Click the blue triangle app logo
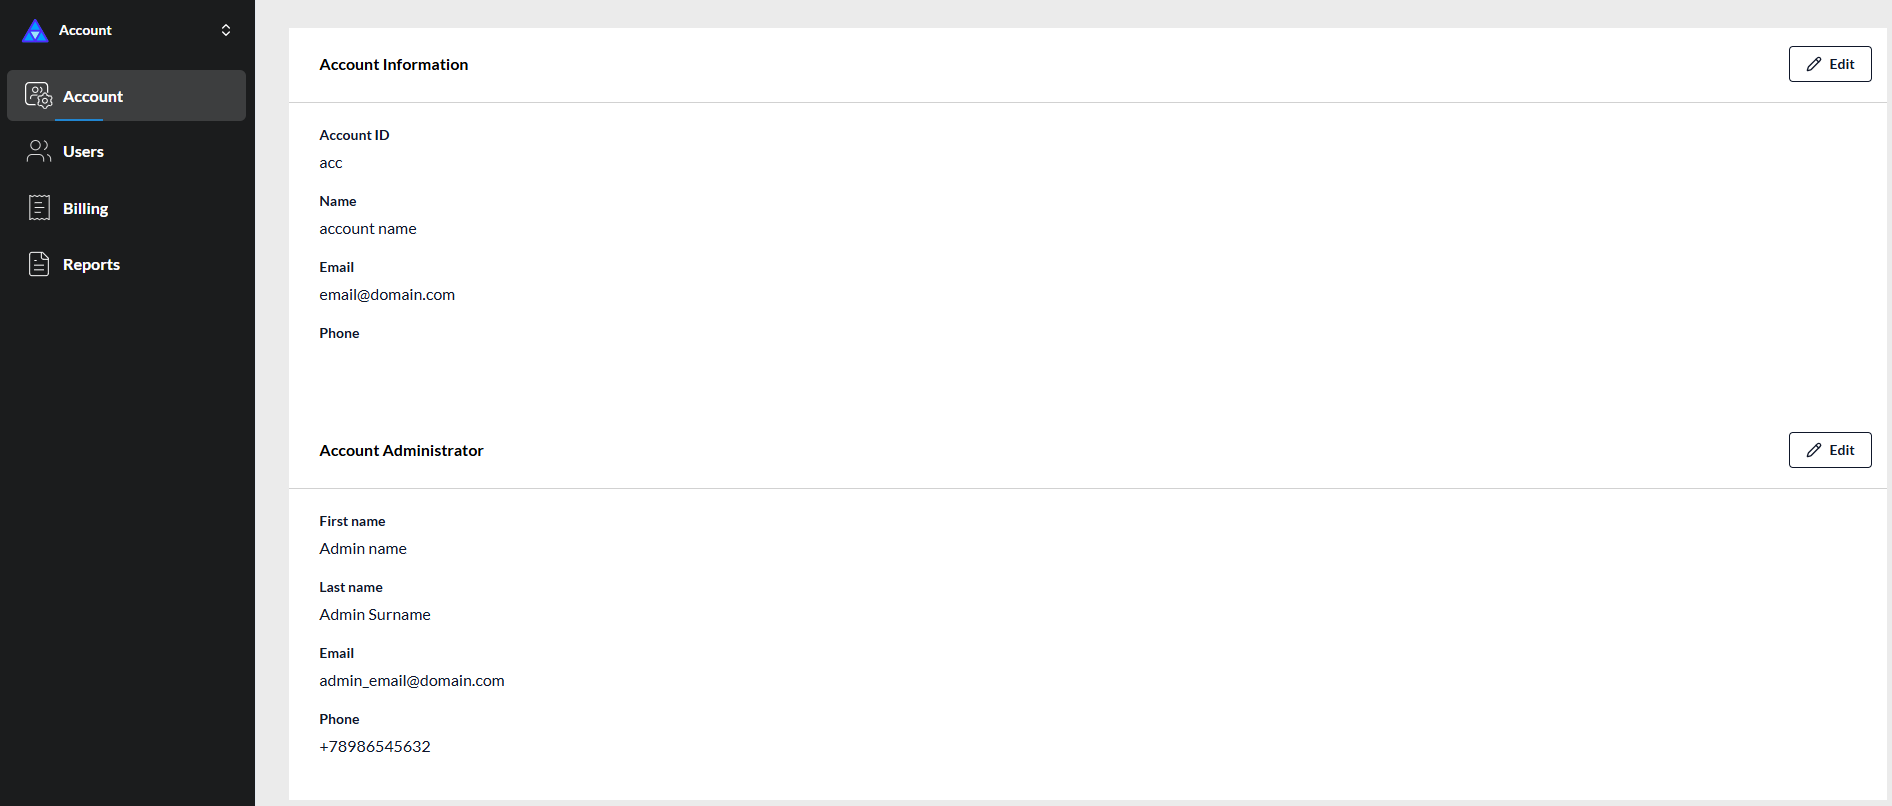Image resolution: width=1892 pixels, height=806 pixels. coord(35,31)
